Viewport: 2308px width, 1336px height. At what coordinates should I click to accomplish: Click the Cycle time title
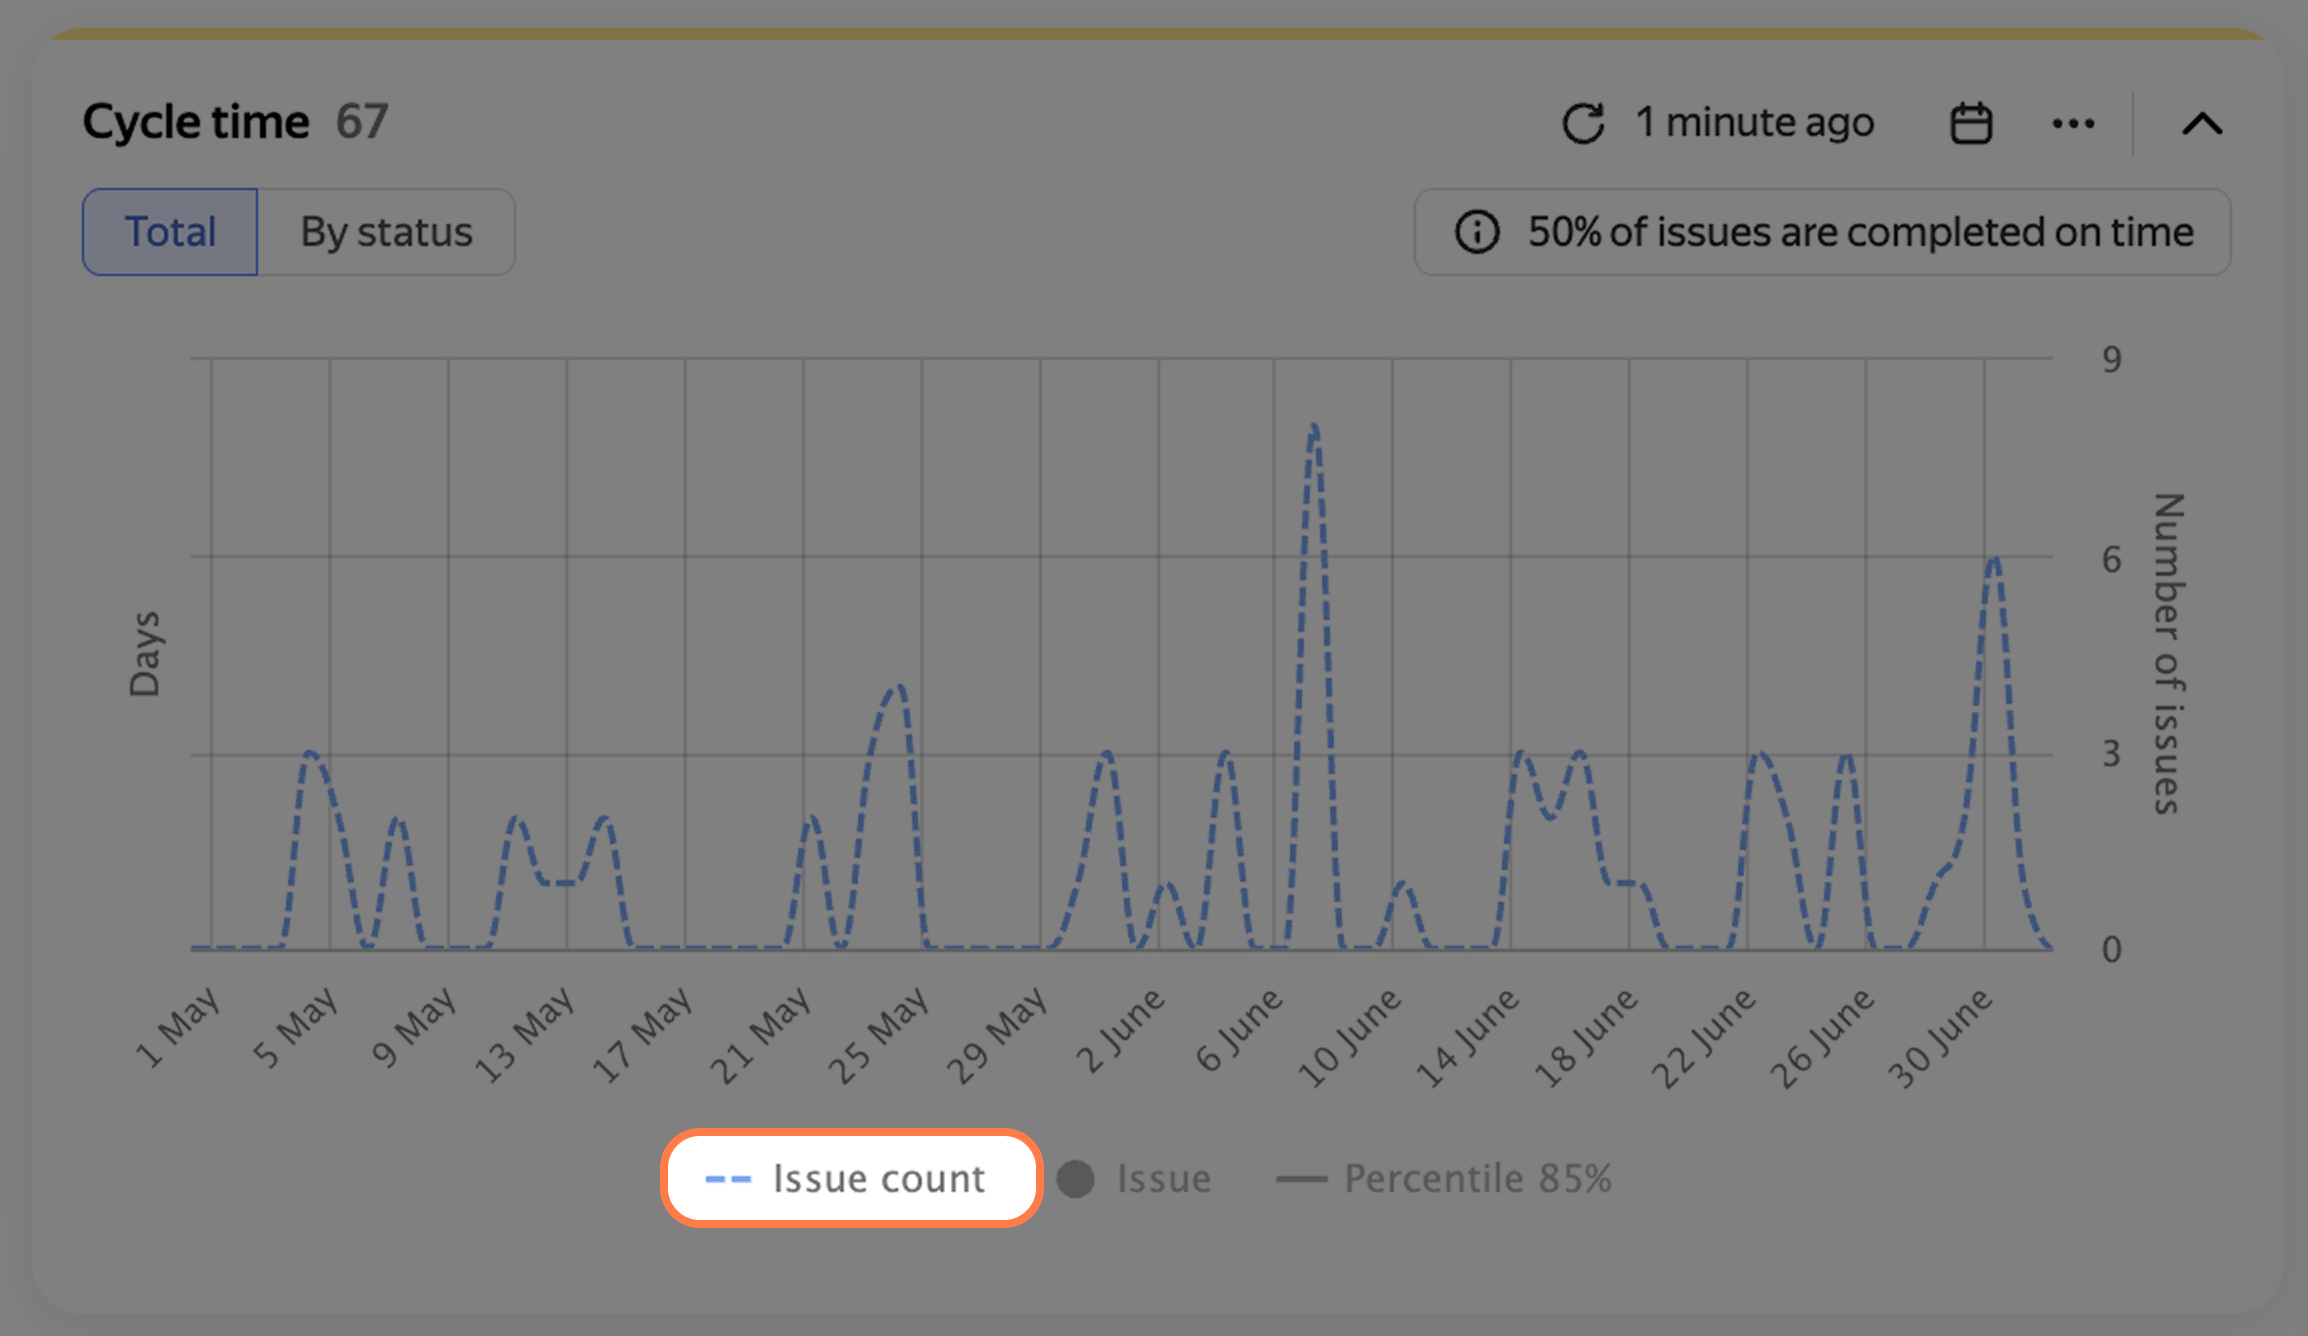(196, 122)
